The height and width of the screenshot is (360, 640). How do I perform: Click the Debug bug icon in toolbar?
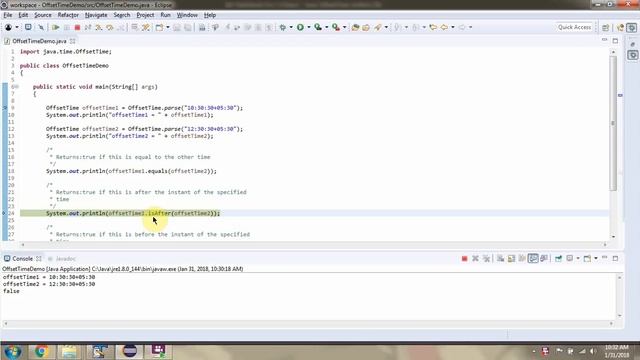click(282, 27)
